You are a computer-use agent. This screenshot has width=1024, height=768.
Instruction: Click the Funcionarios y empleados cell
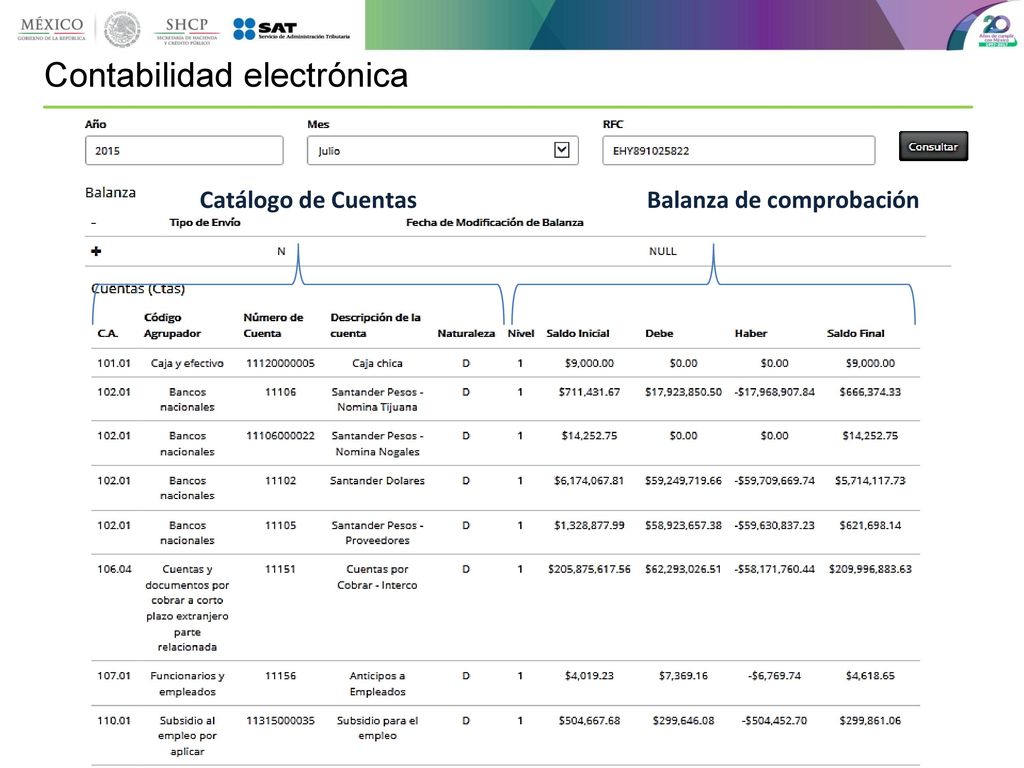187,684
